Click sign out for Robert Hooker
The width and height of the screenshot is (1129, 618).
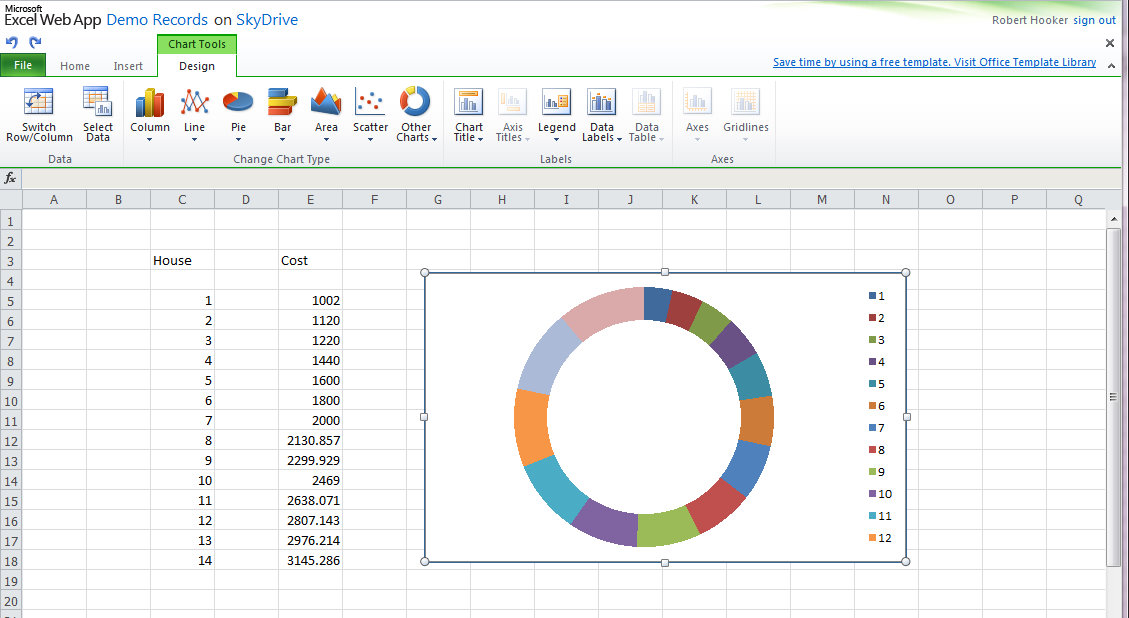pos(1094,19)
